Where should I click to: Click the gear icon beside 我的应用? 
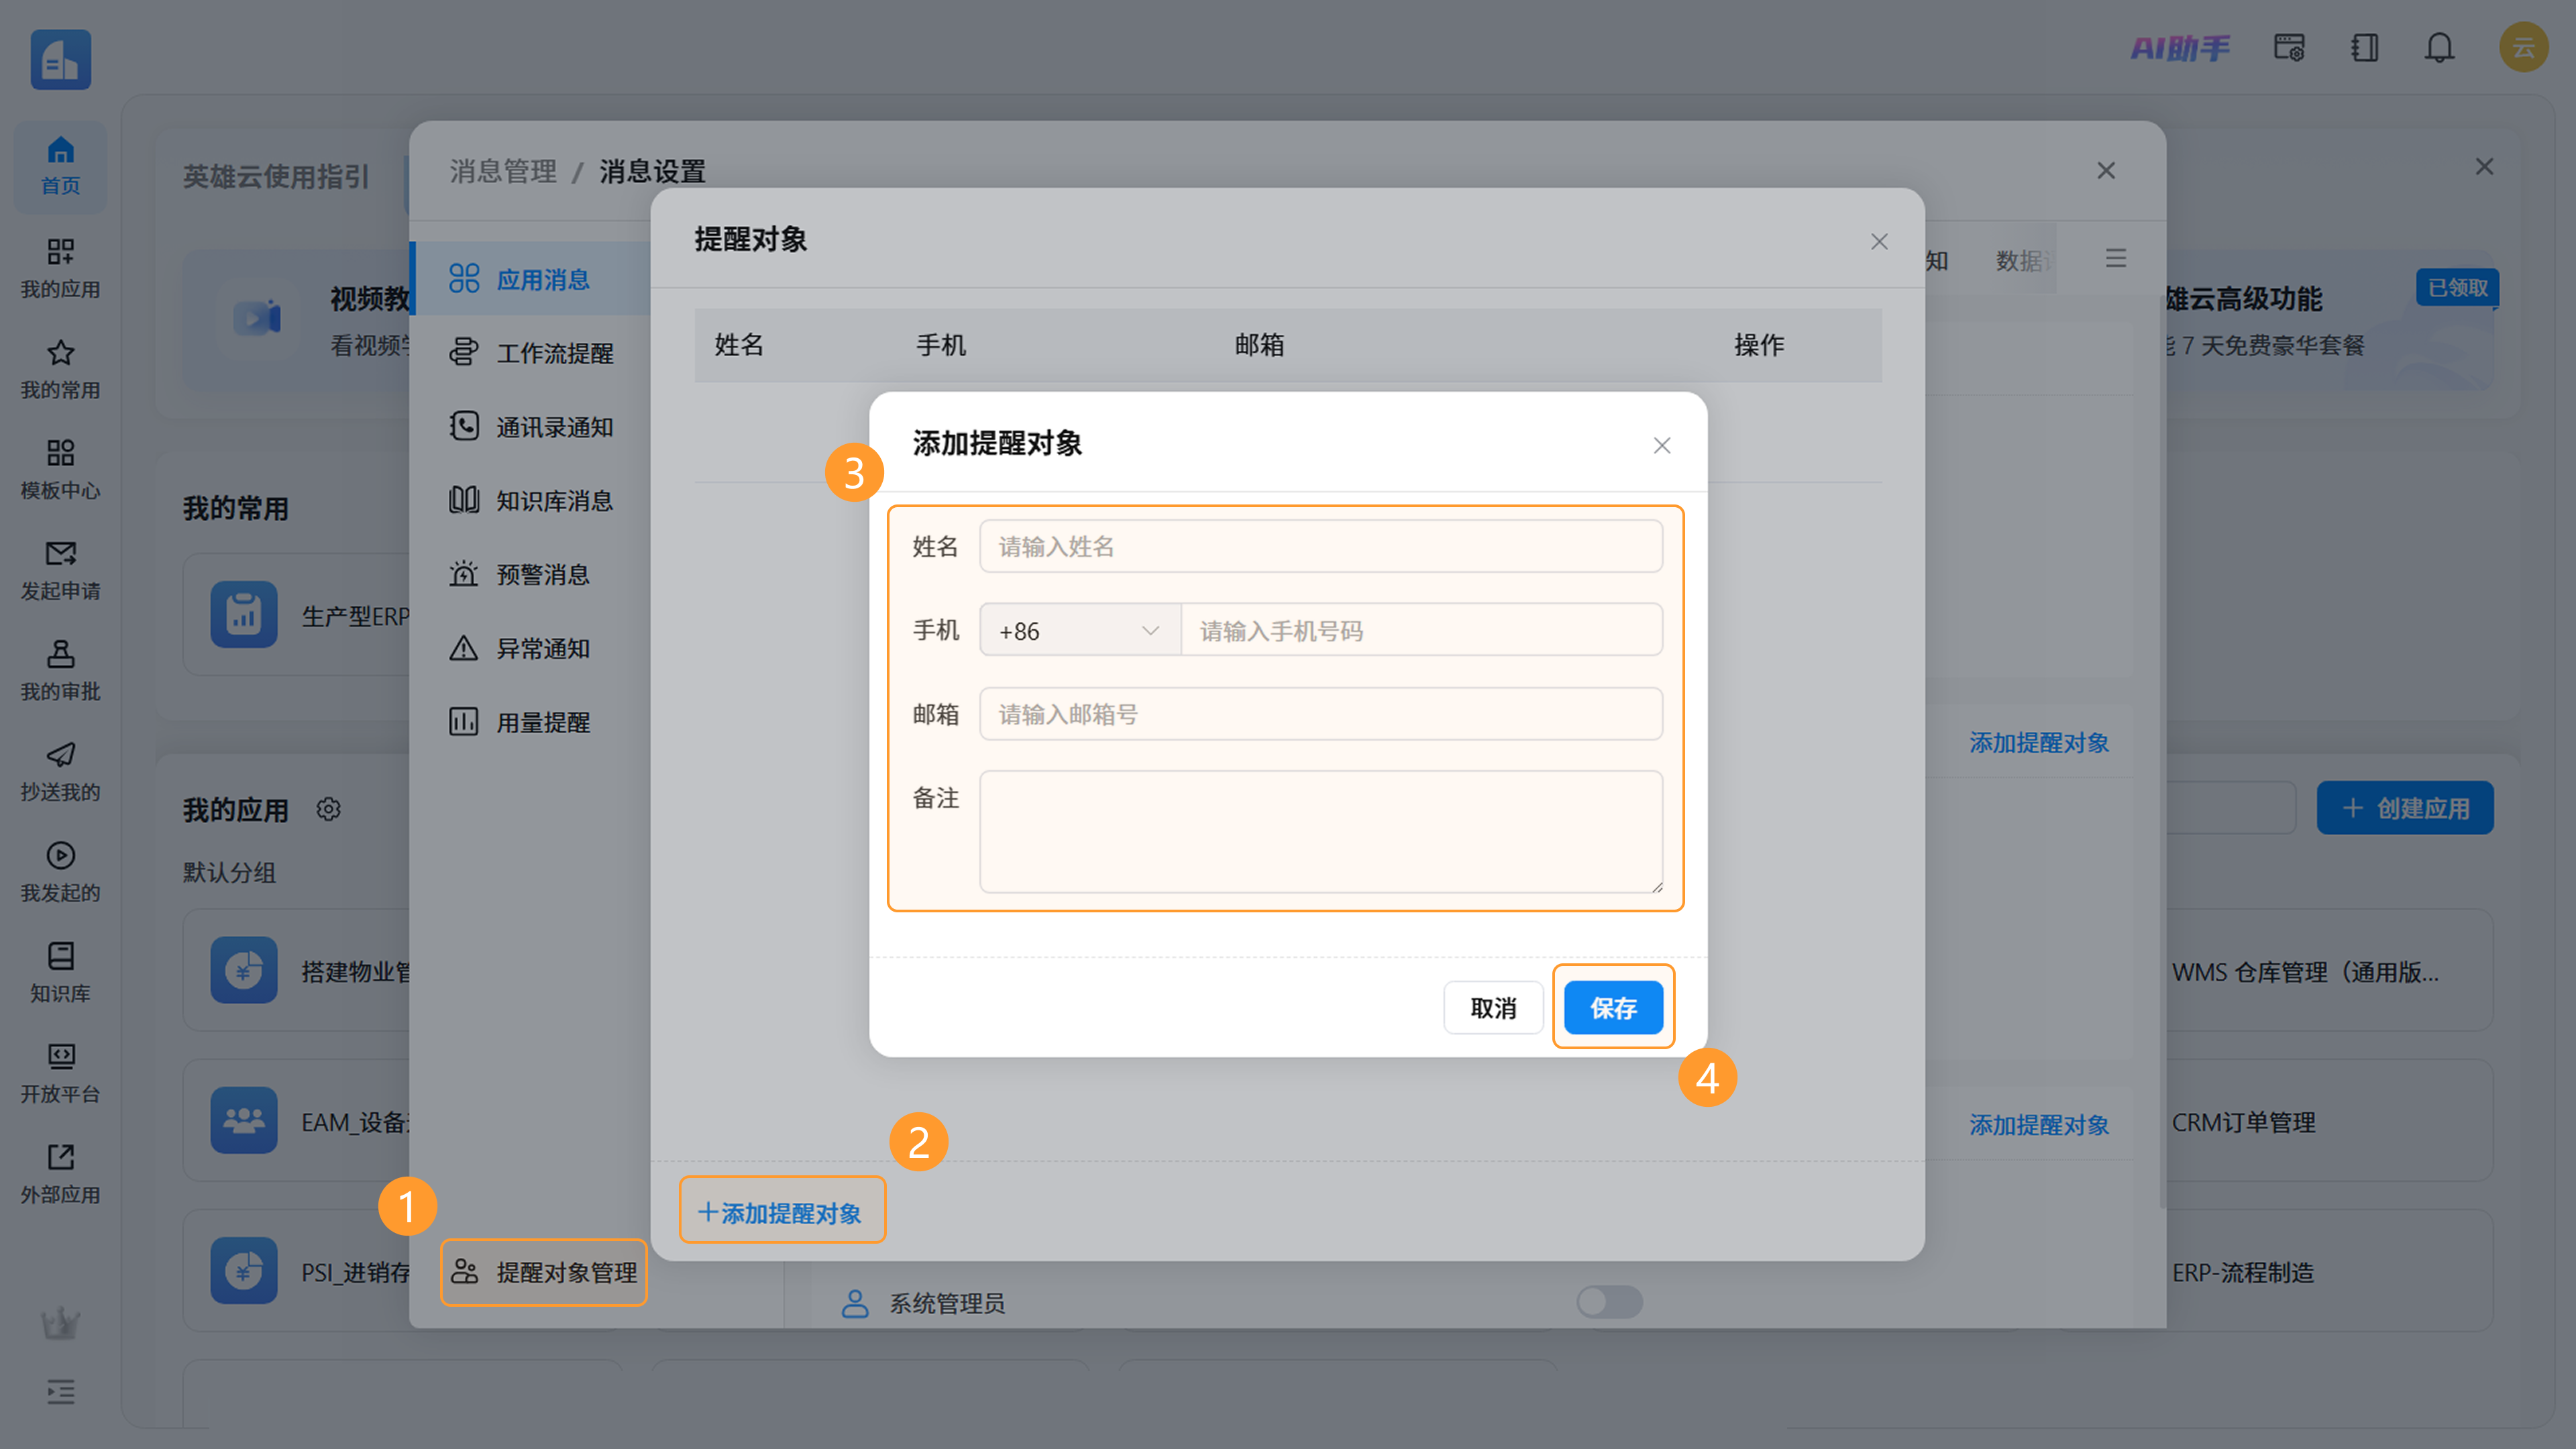coord(328,808)
